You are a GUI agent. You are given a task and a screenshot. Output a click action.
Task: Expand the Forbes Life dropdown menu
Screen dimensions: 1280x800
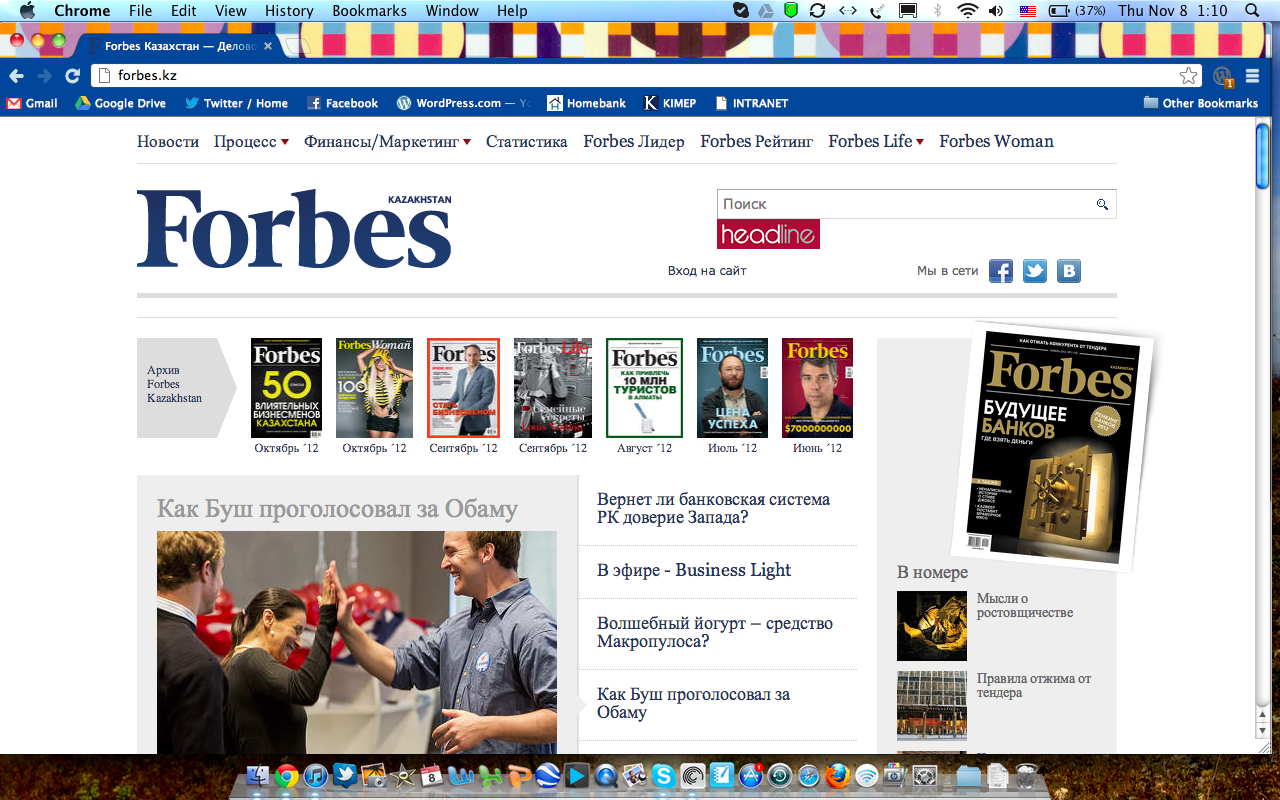click(x=875, y=142)
